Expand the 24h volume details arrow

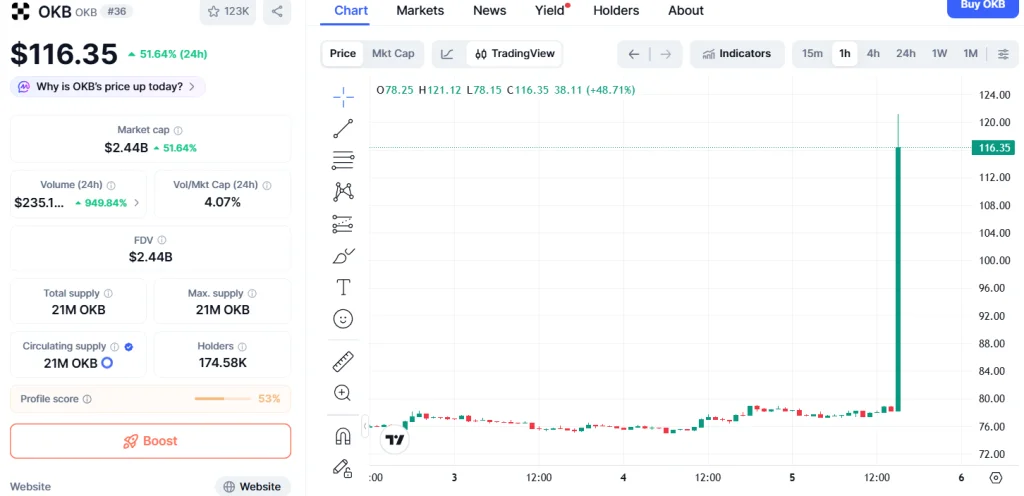(136, 203)
